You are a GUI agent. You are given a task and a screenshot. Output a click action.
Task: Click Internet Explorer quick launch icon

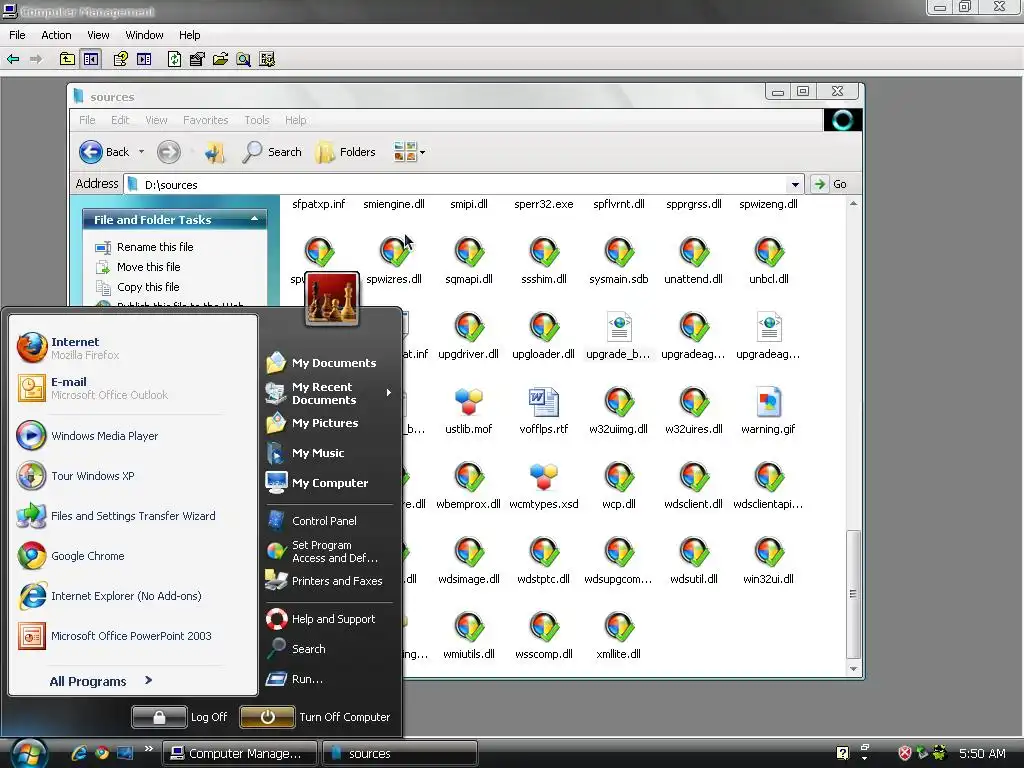pos(79,753)
